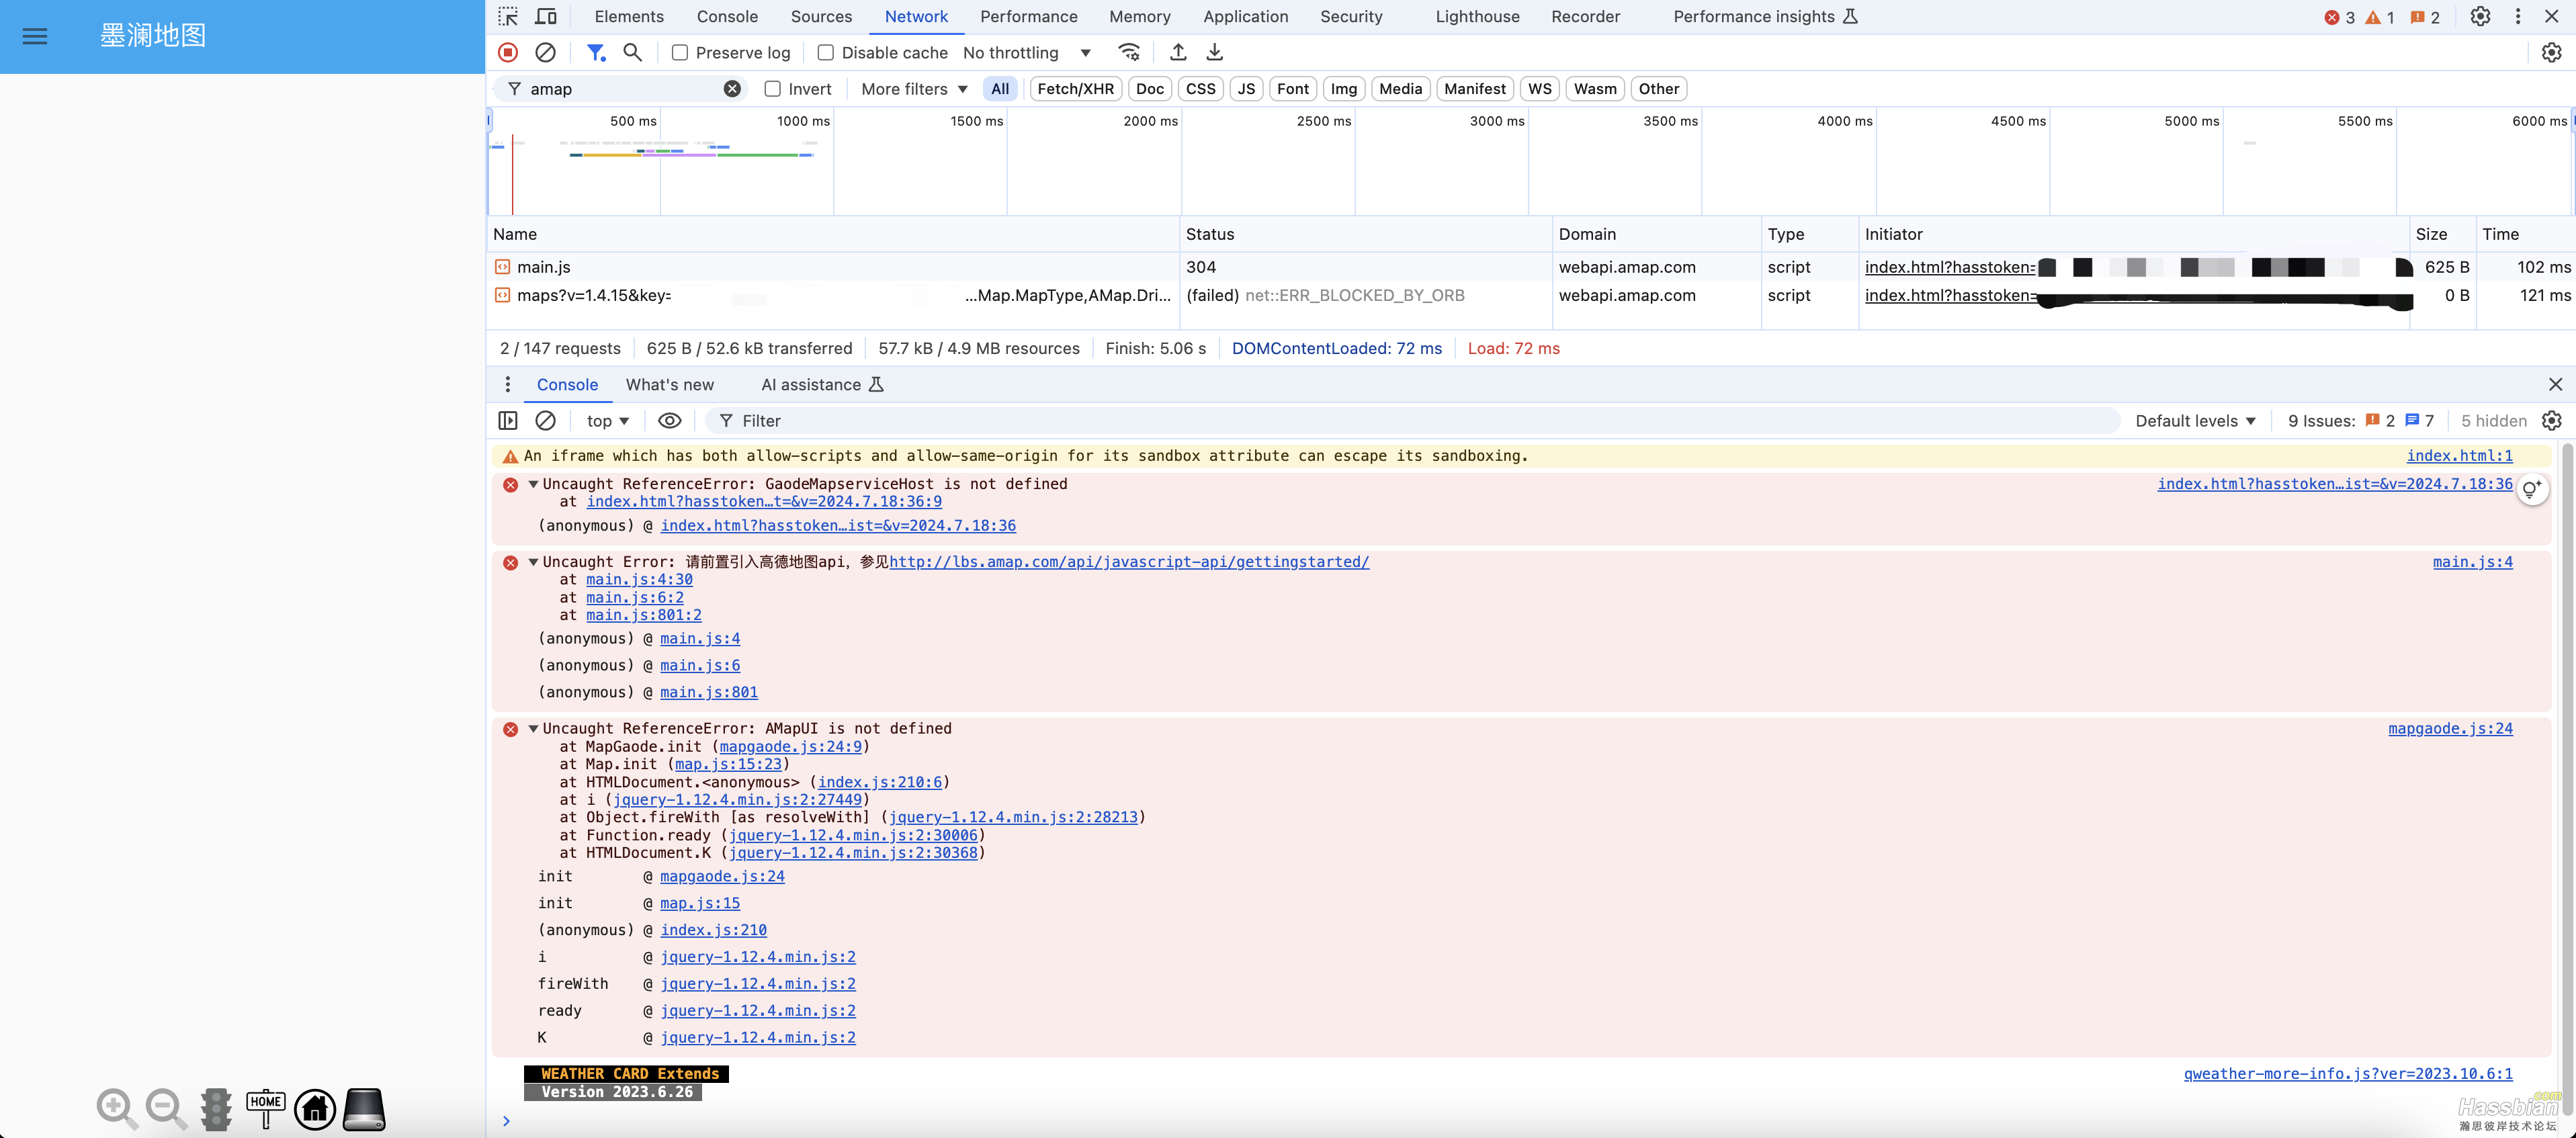Open console settings gear
Image resolution: width=2576 pixels, height=1138 pixels.
coord(2551,421)
